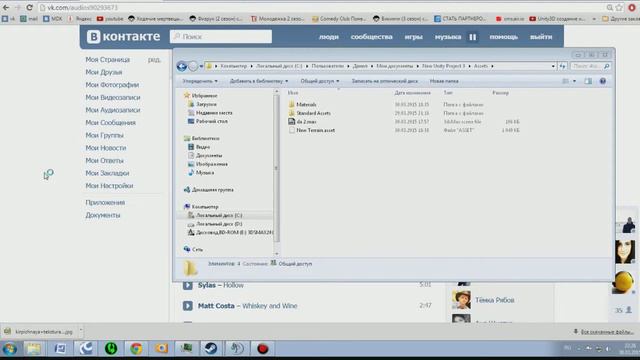Select Локальный диск (C:) in tree
This screenshot has width=640, height=360.
pyautogui.click(x=219, y=216)
